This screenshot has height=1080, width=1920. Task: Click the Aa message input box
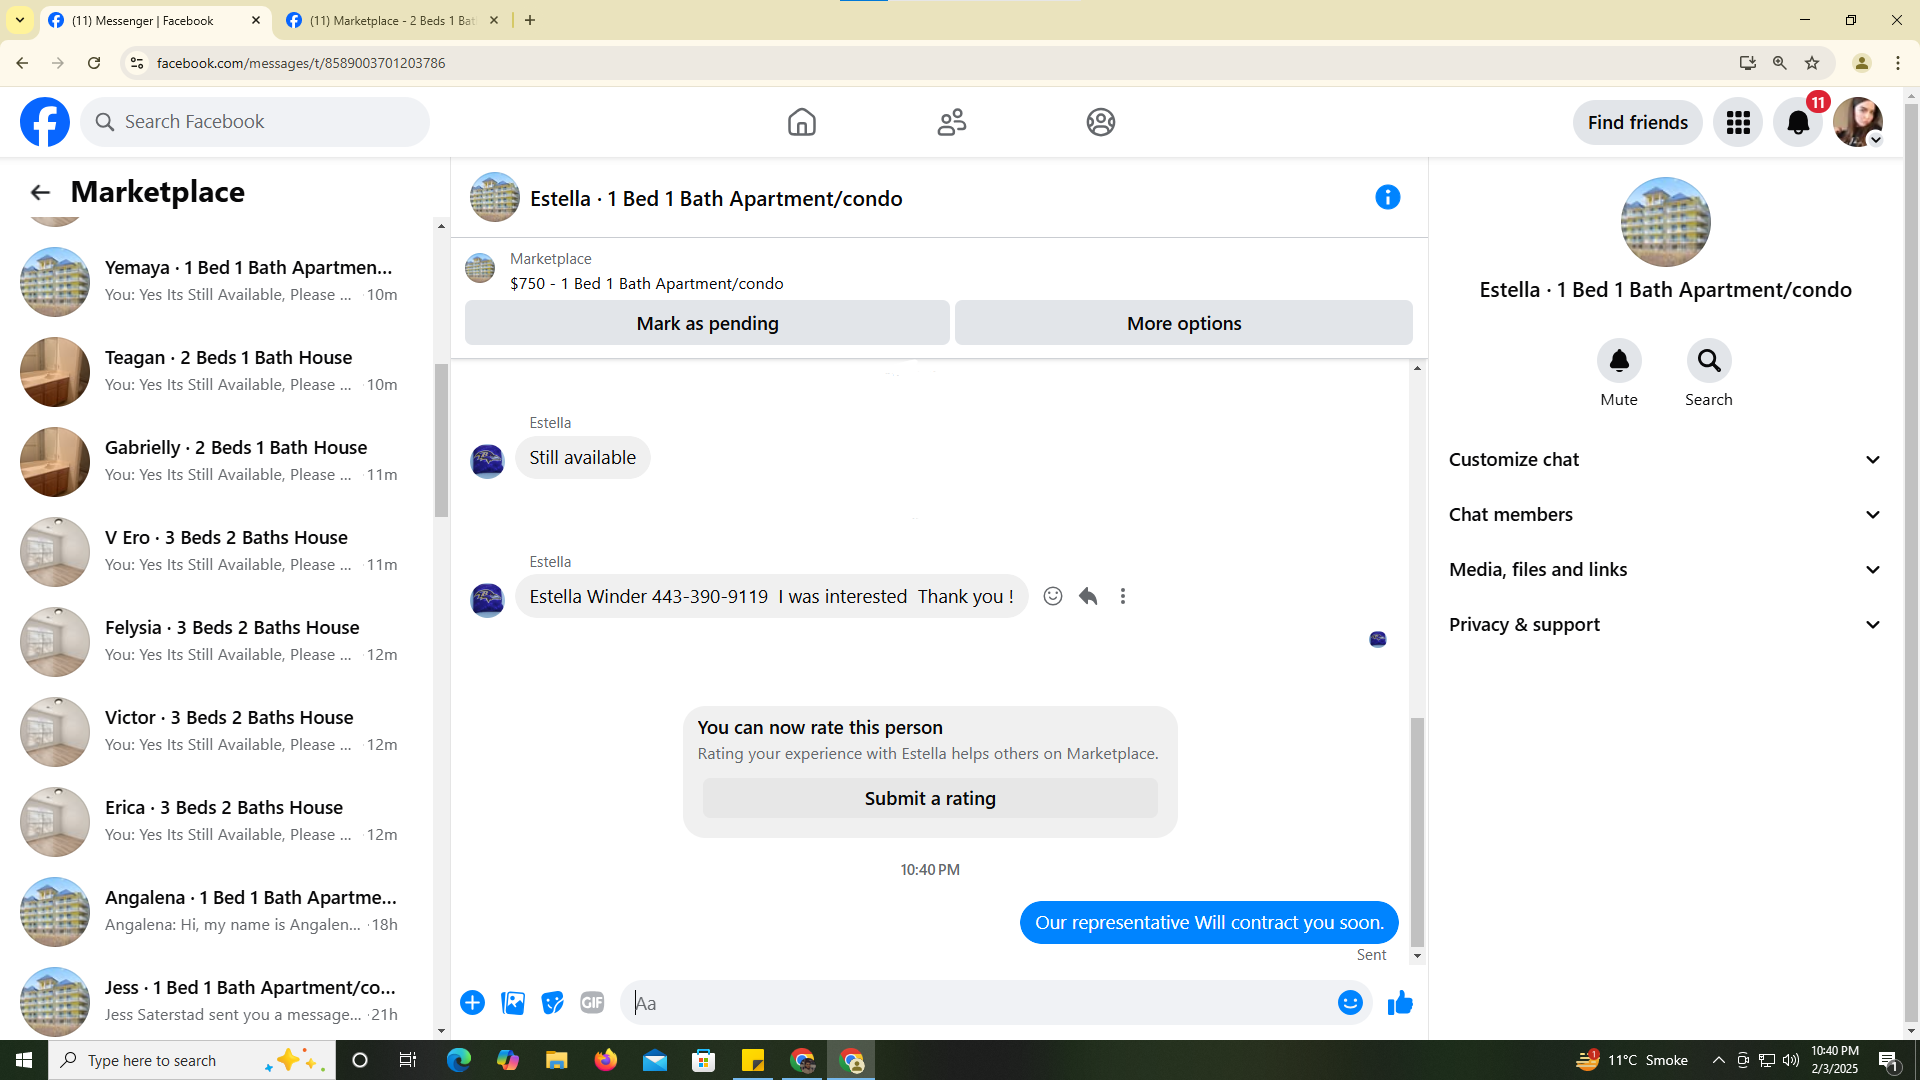[x=980, y=1003]
